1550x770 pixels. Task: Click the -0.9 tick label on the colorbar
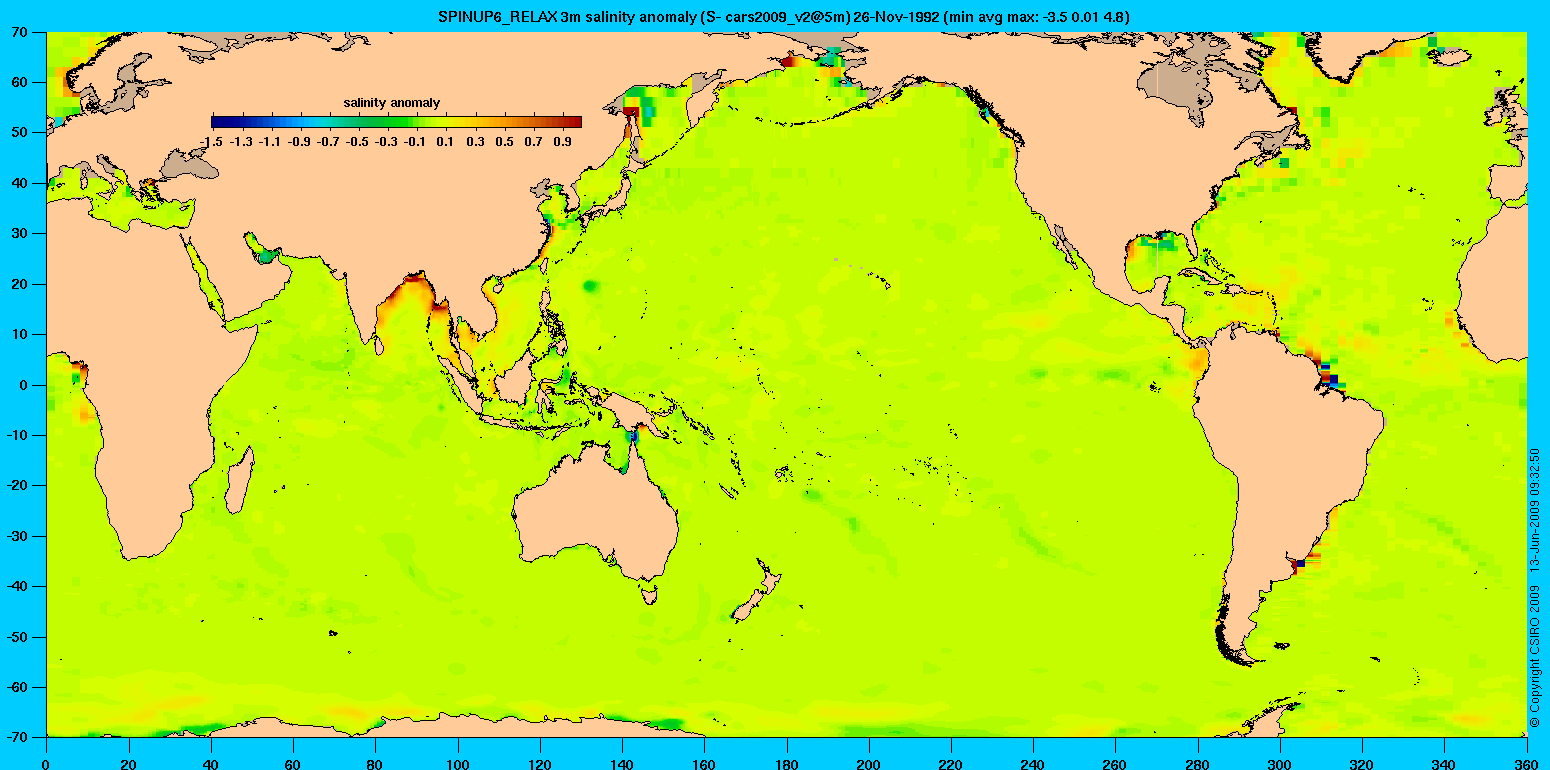[299, 143]
